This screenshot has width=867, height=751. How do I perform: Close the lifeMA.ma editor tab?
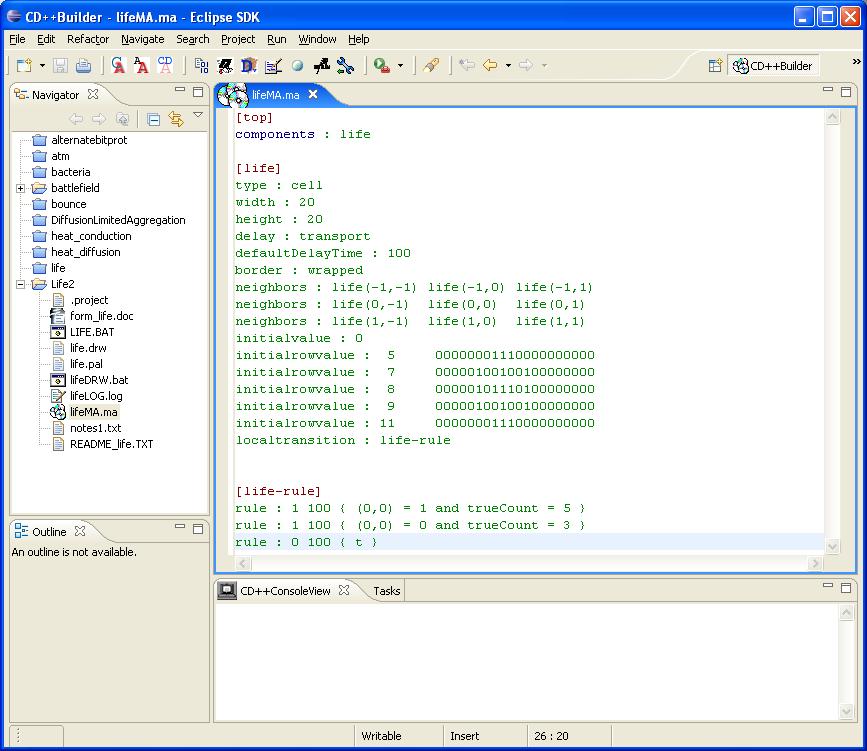coord(313,94)
